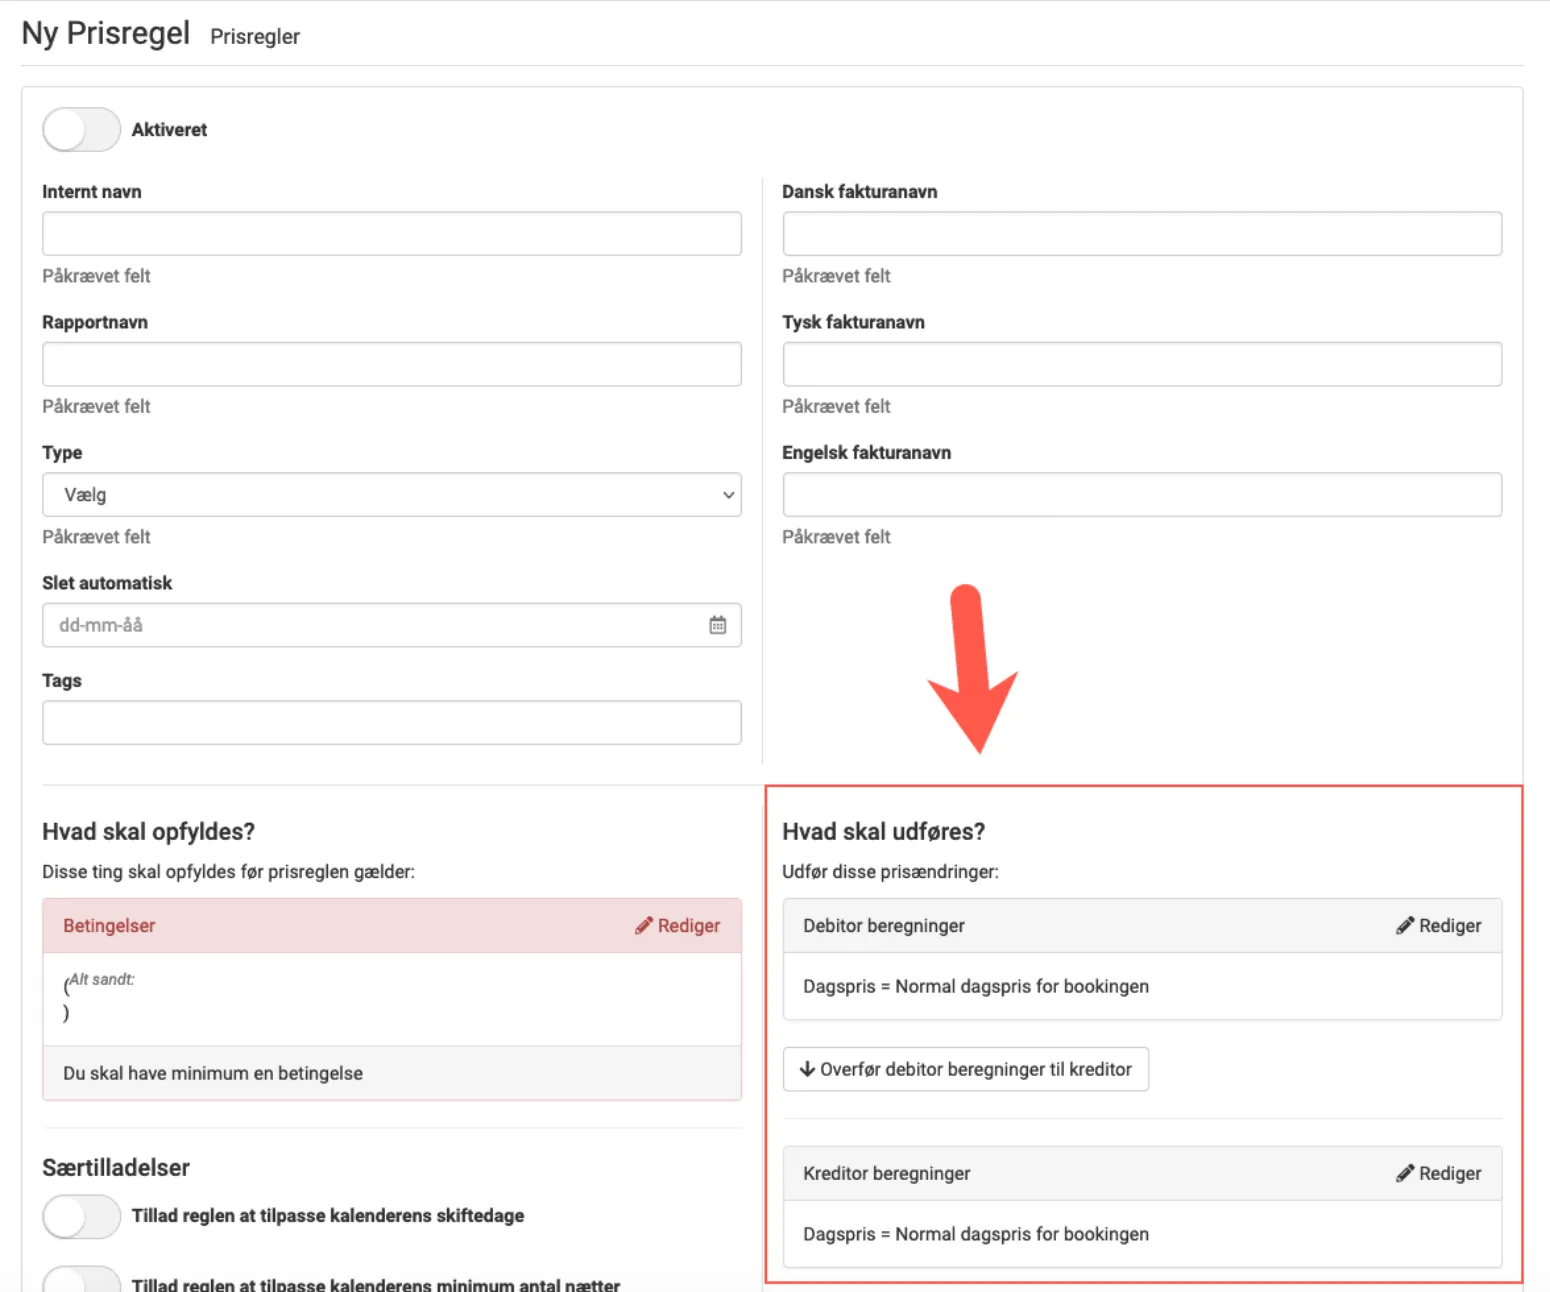Open the Type dropdown

tap(391, 495)
